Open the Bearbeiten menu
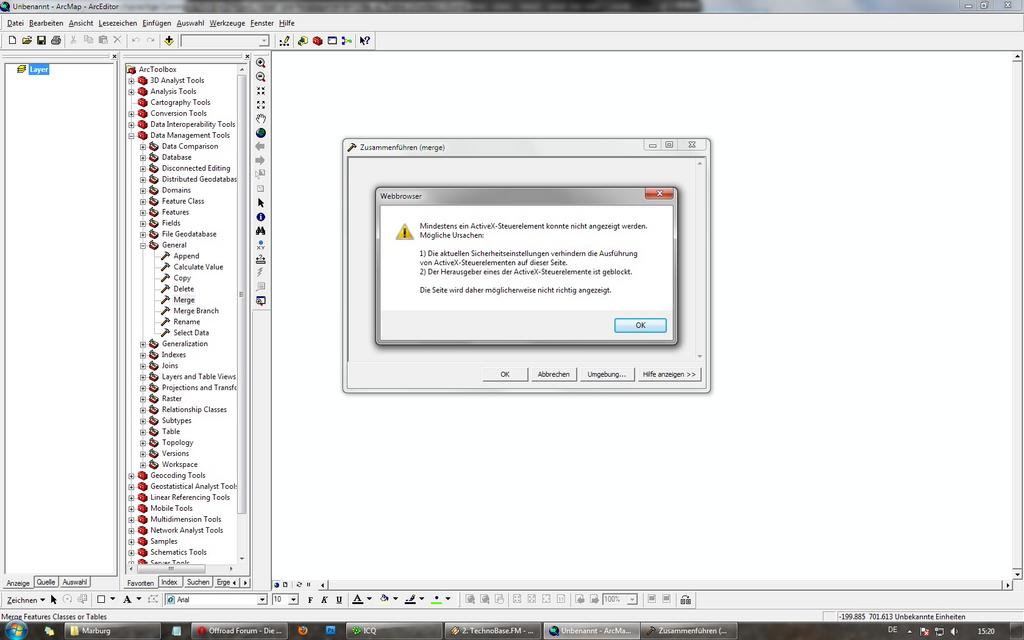Screen dimensions: 1024x640 click(46, 23)
